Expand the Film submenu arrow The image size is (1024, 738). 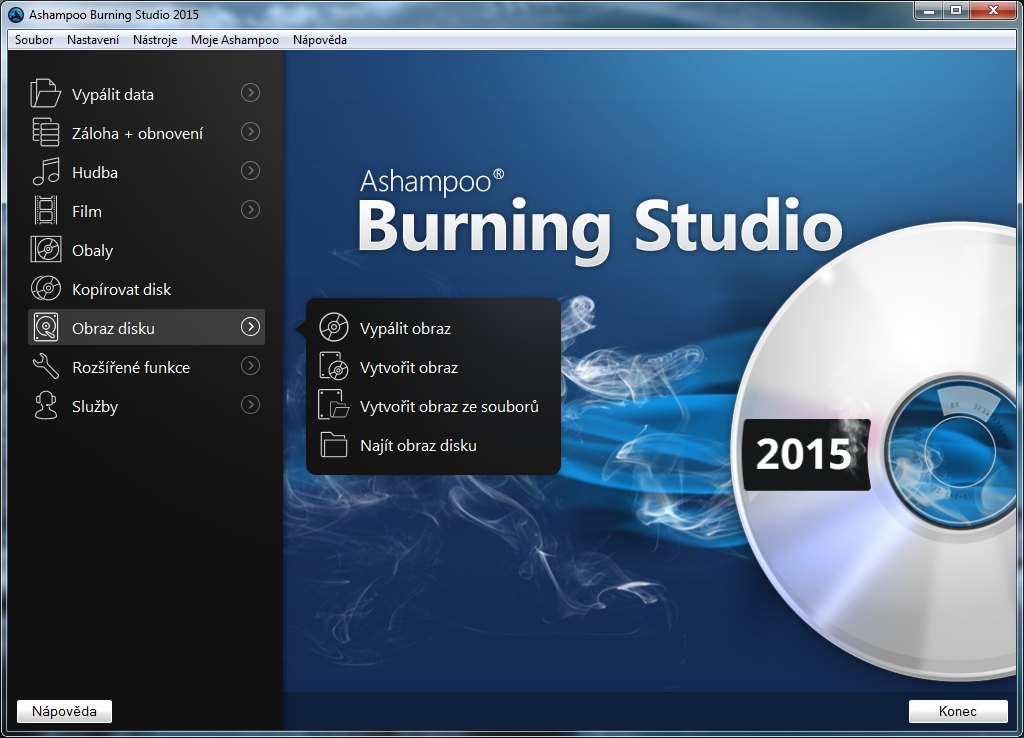click(x=250, y=210)
